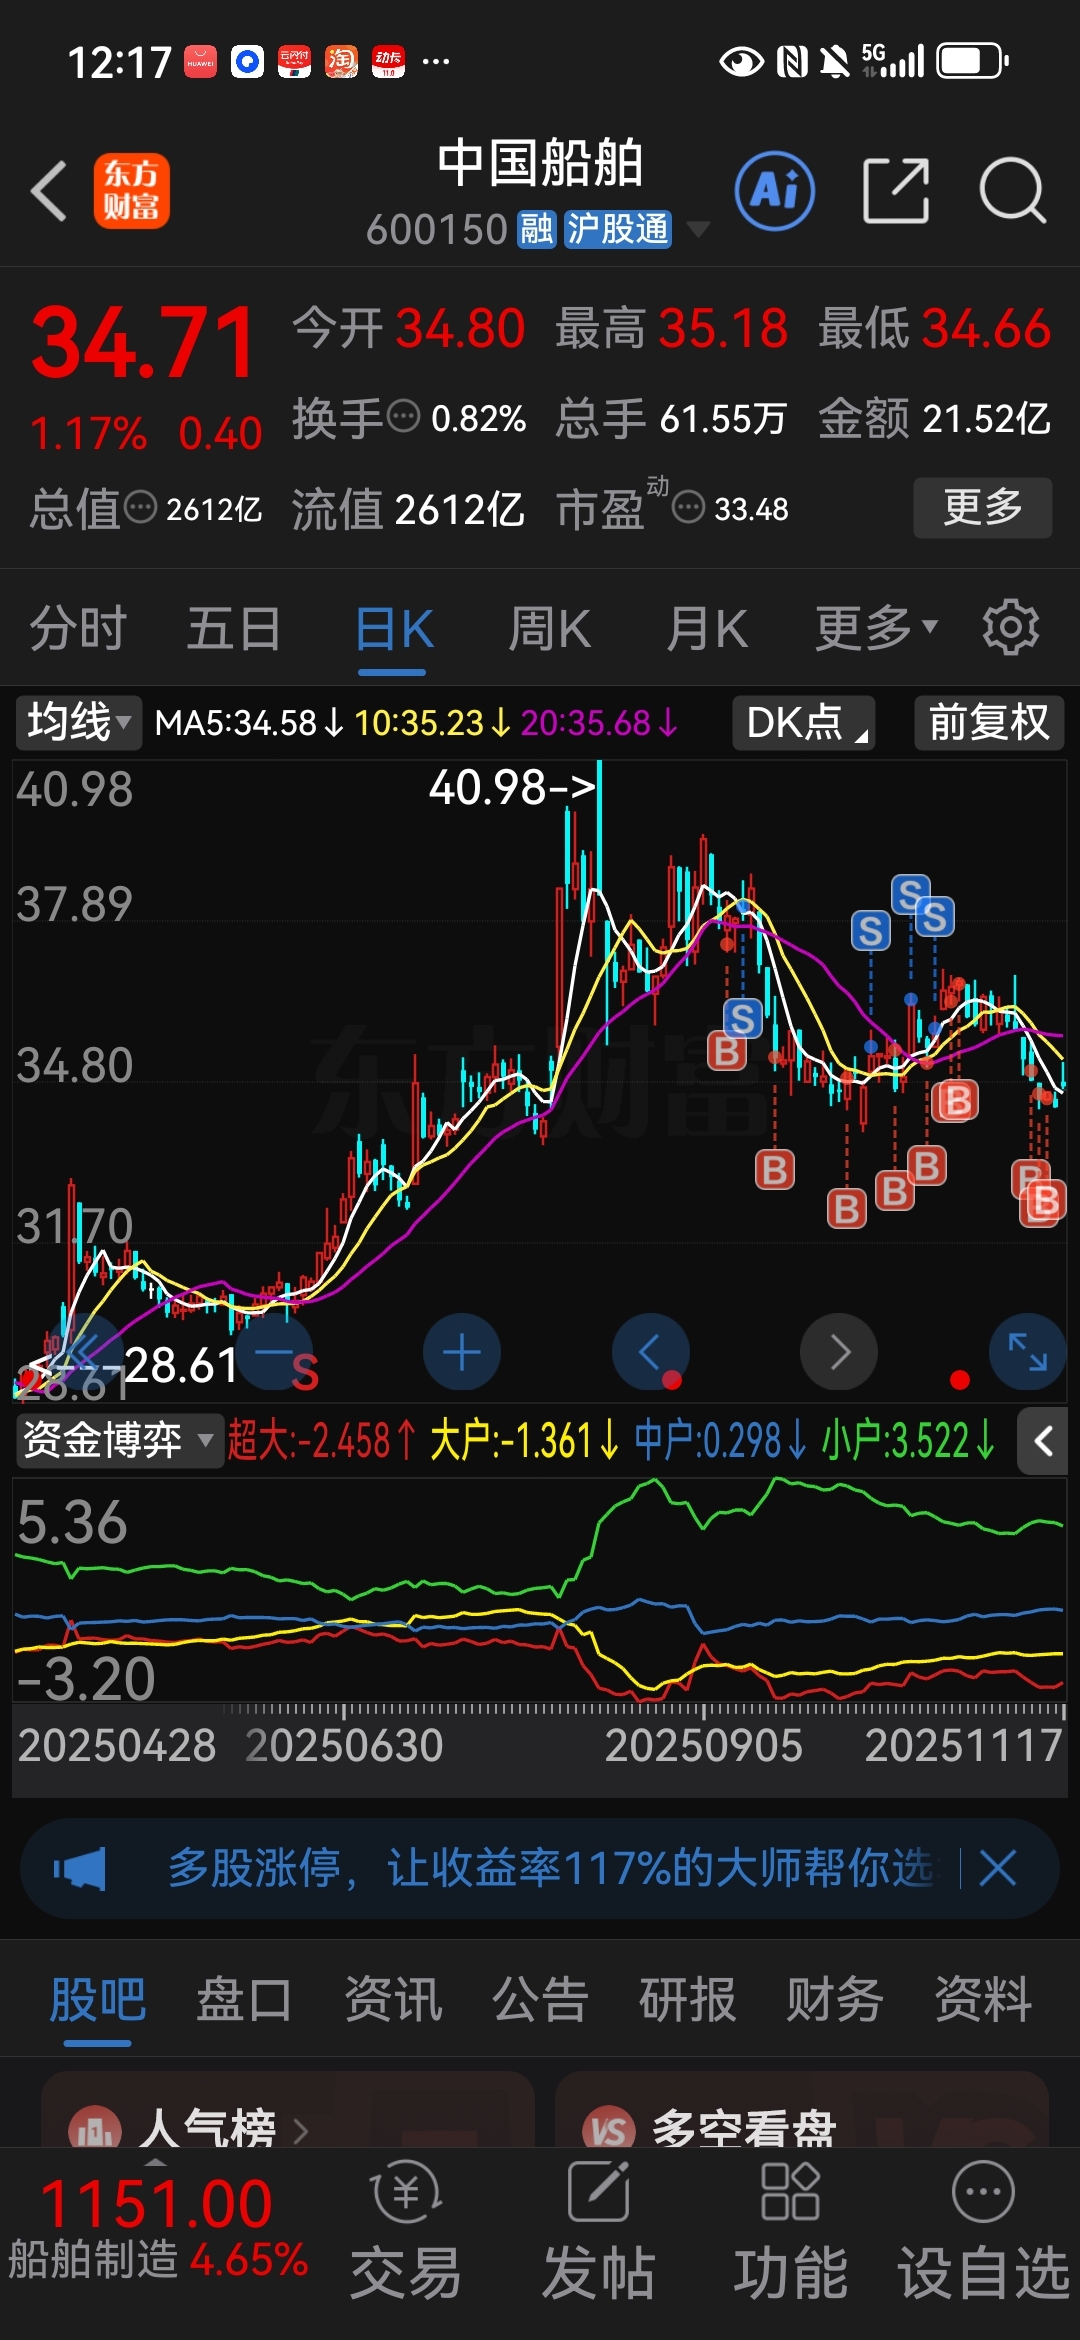Open the 均线 indicator dropdown
The image size is (1080, 2340).
pyautogui.click(x=79, y=722)
